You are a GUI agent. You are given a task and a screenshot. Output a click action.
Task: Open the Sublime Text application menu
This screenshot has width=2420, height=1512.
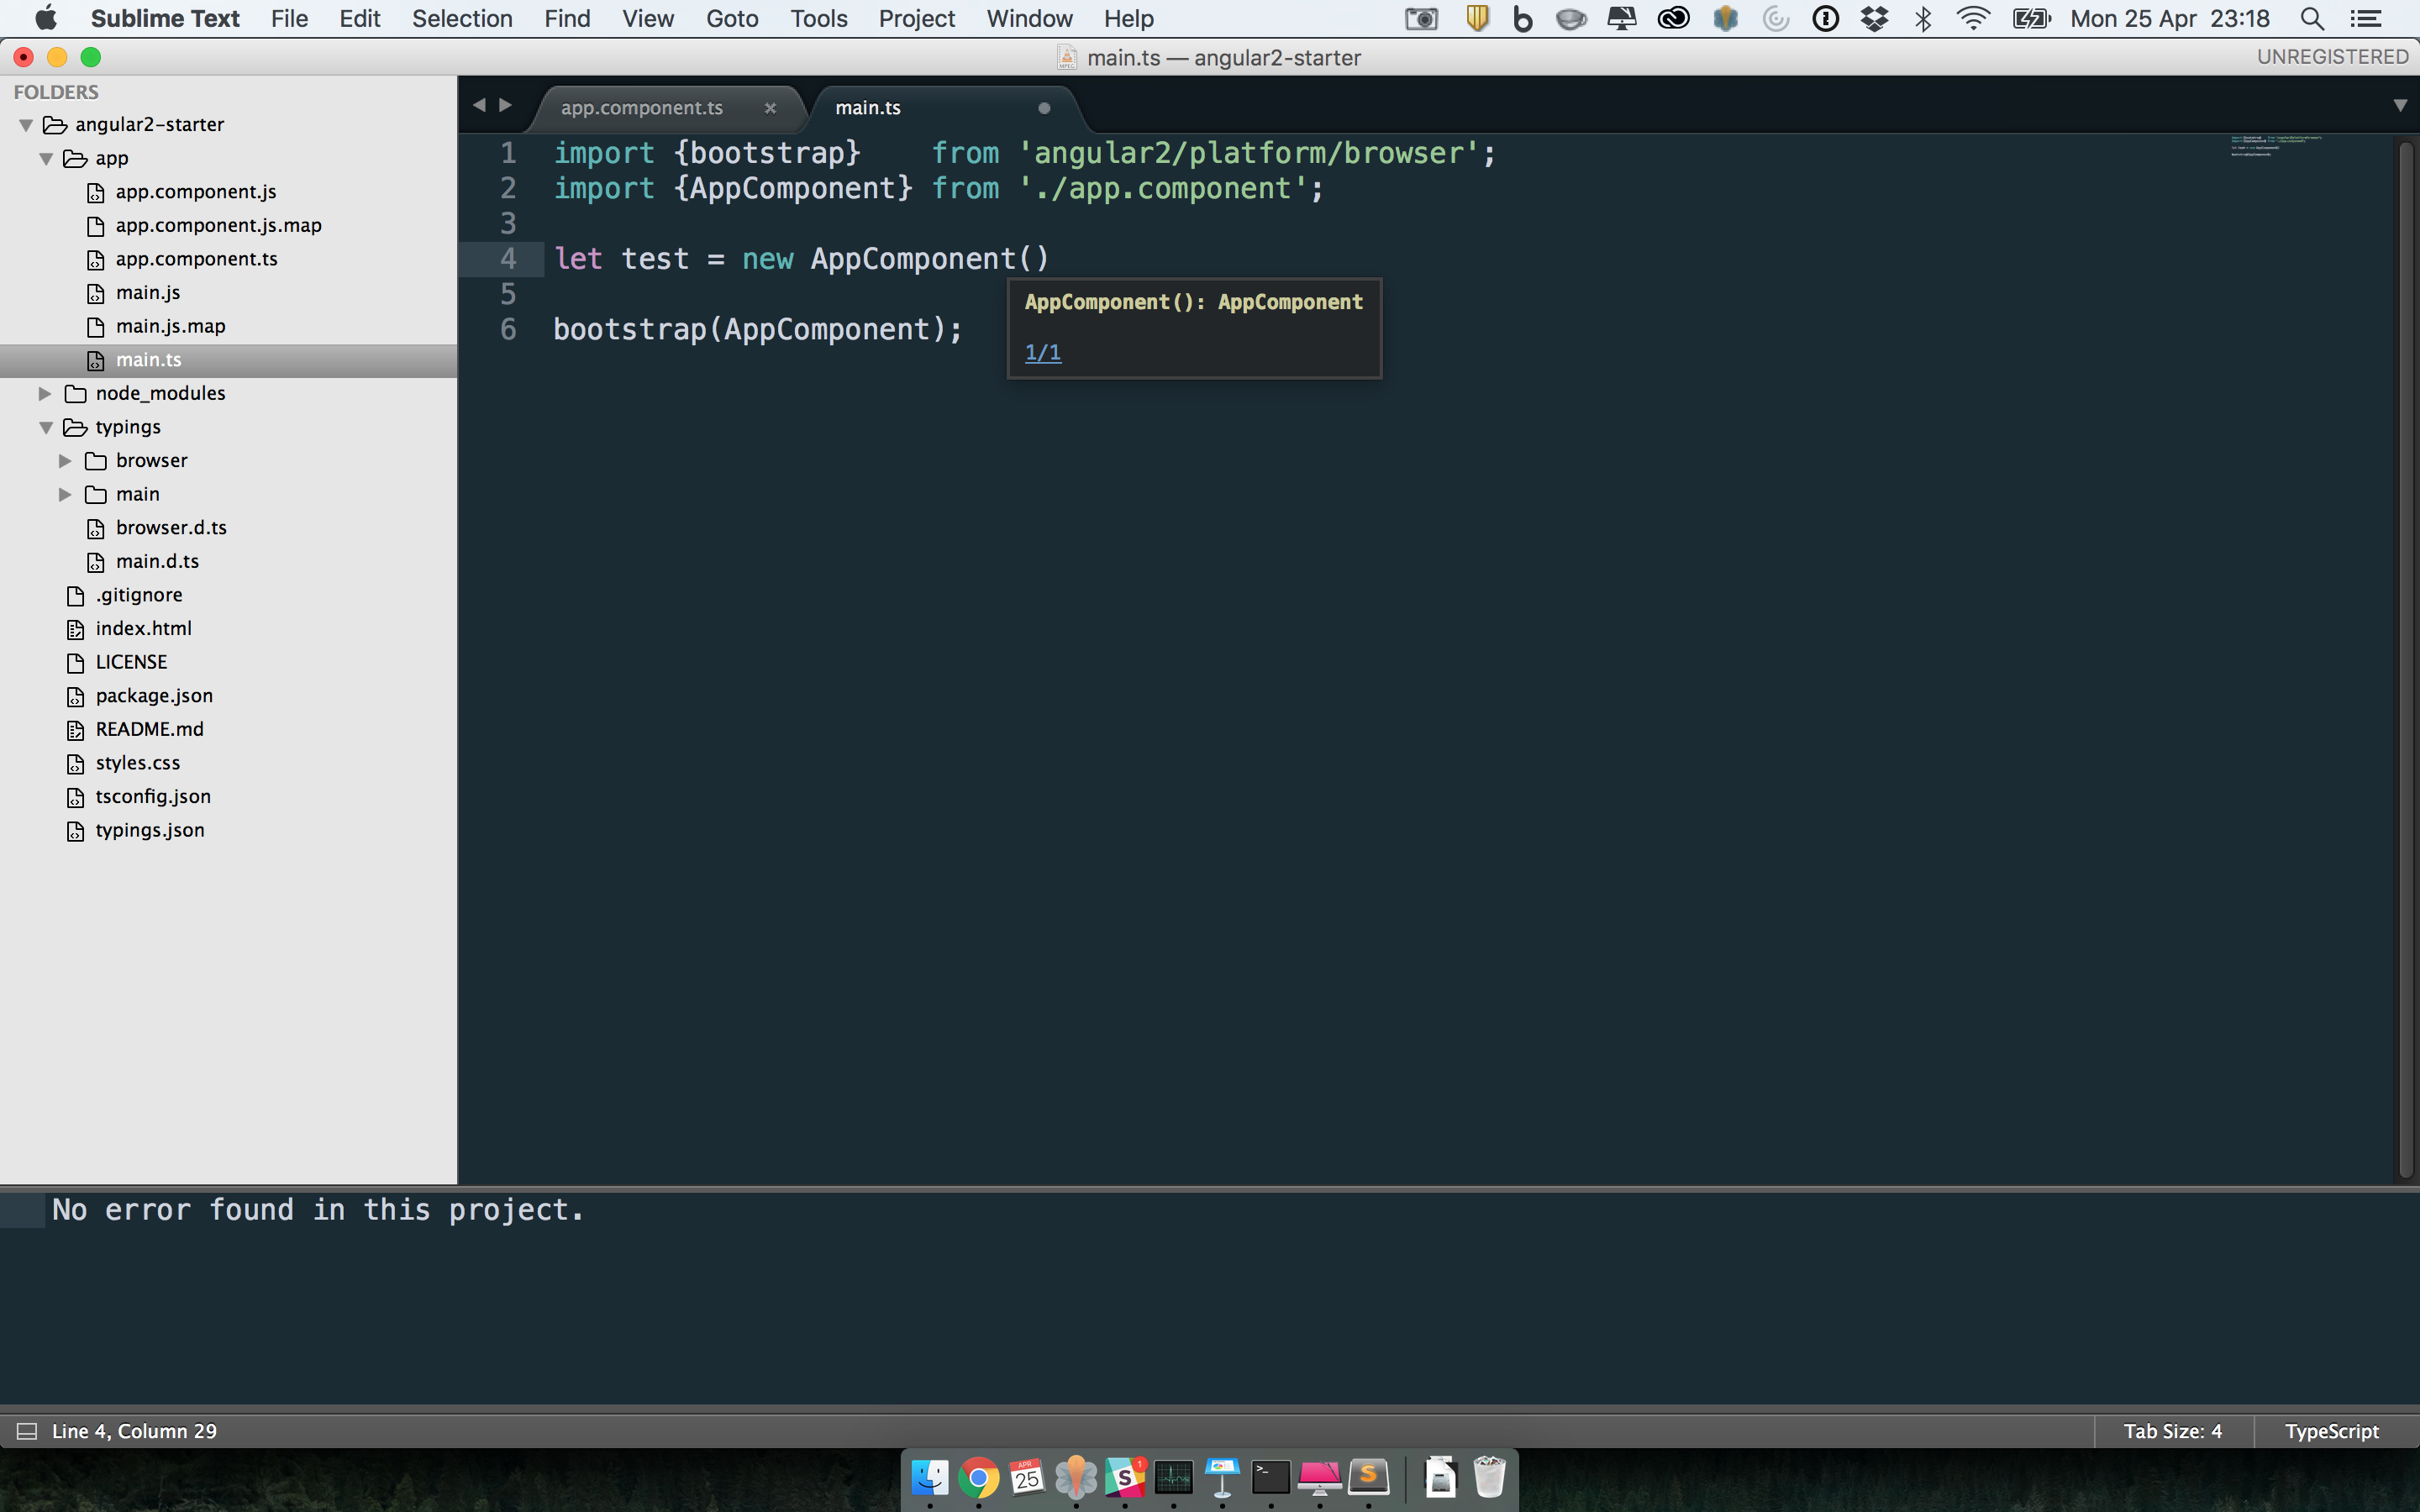pyautogui.click(x=165, y=19)
